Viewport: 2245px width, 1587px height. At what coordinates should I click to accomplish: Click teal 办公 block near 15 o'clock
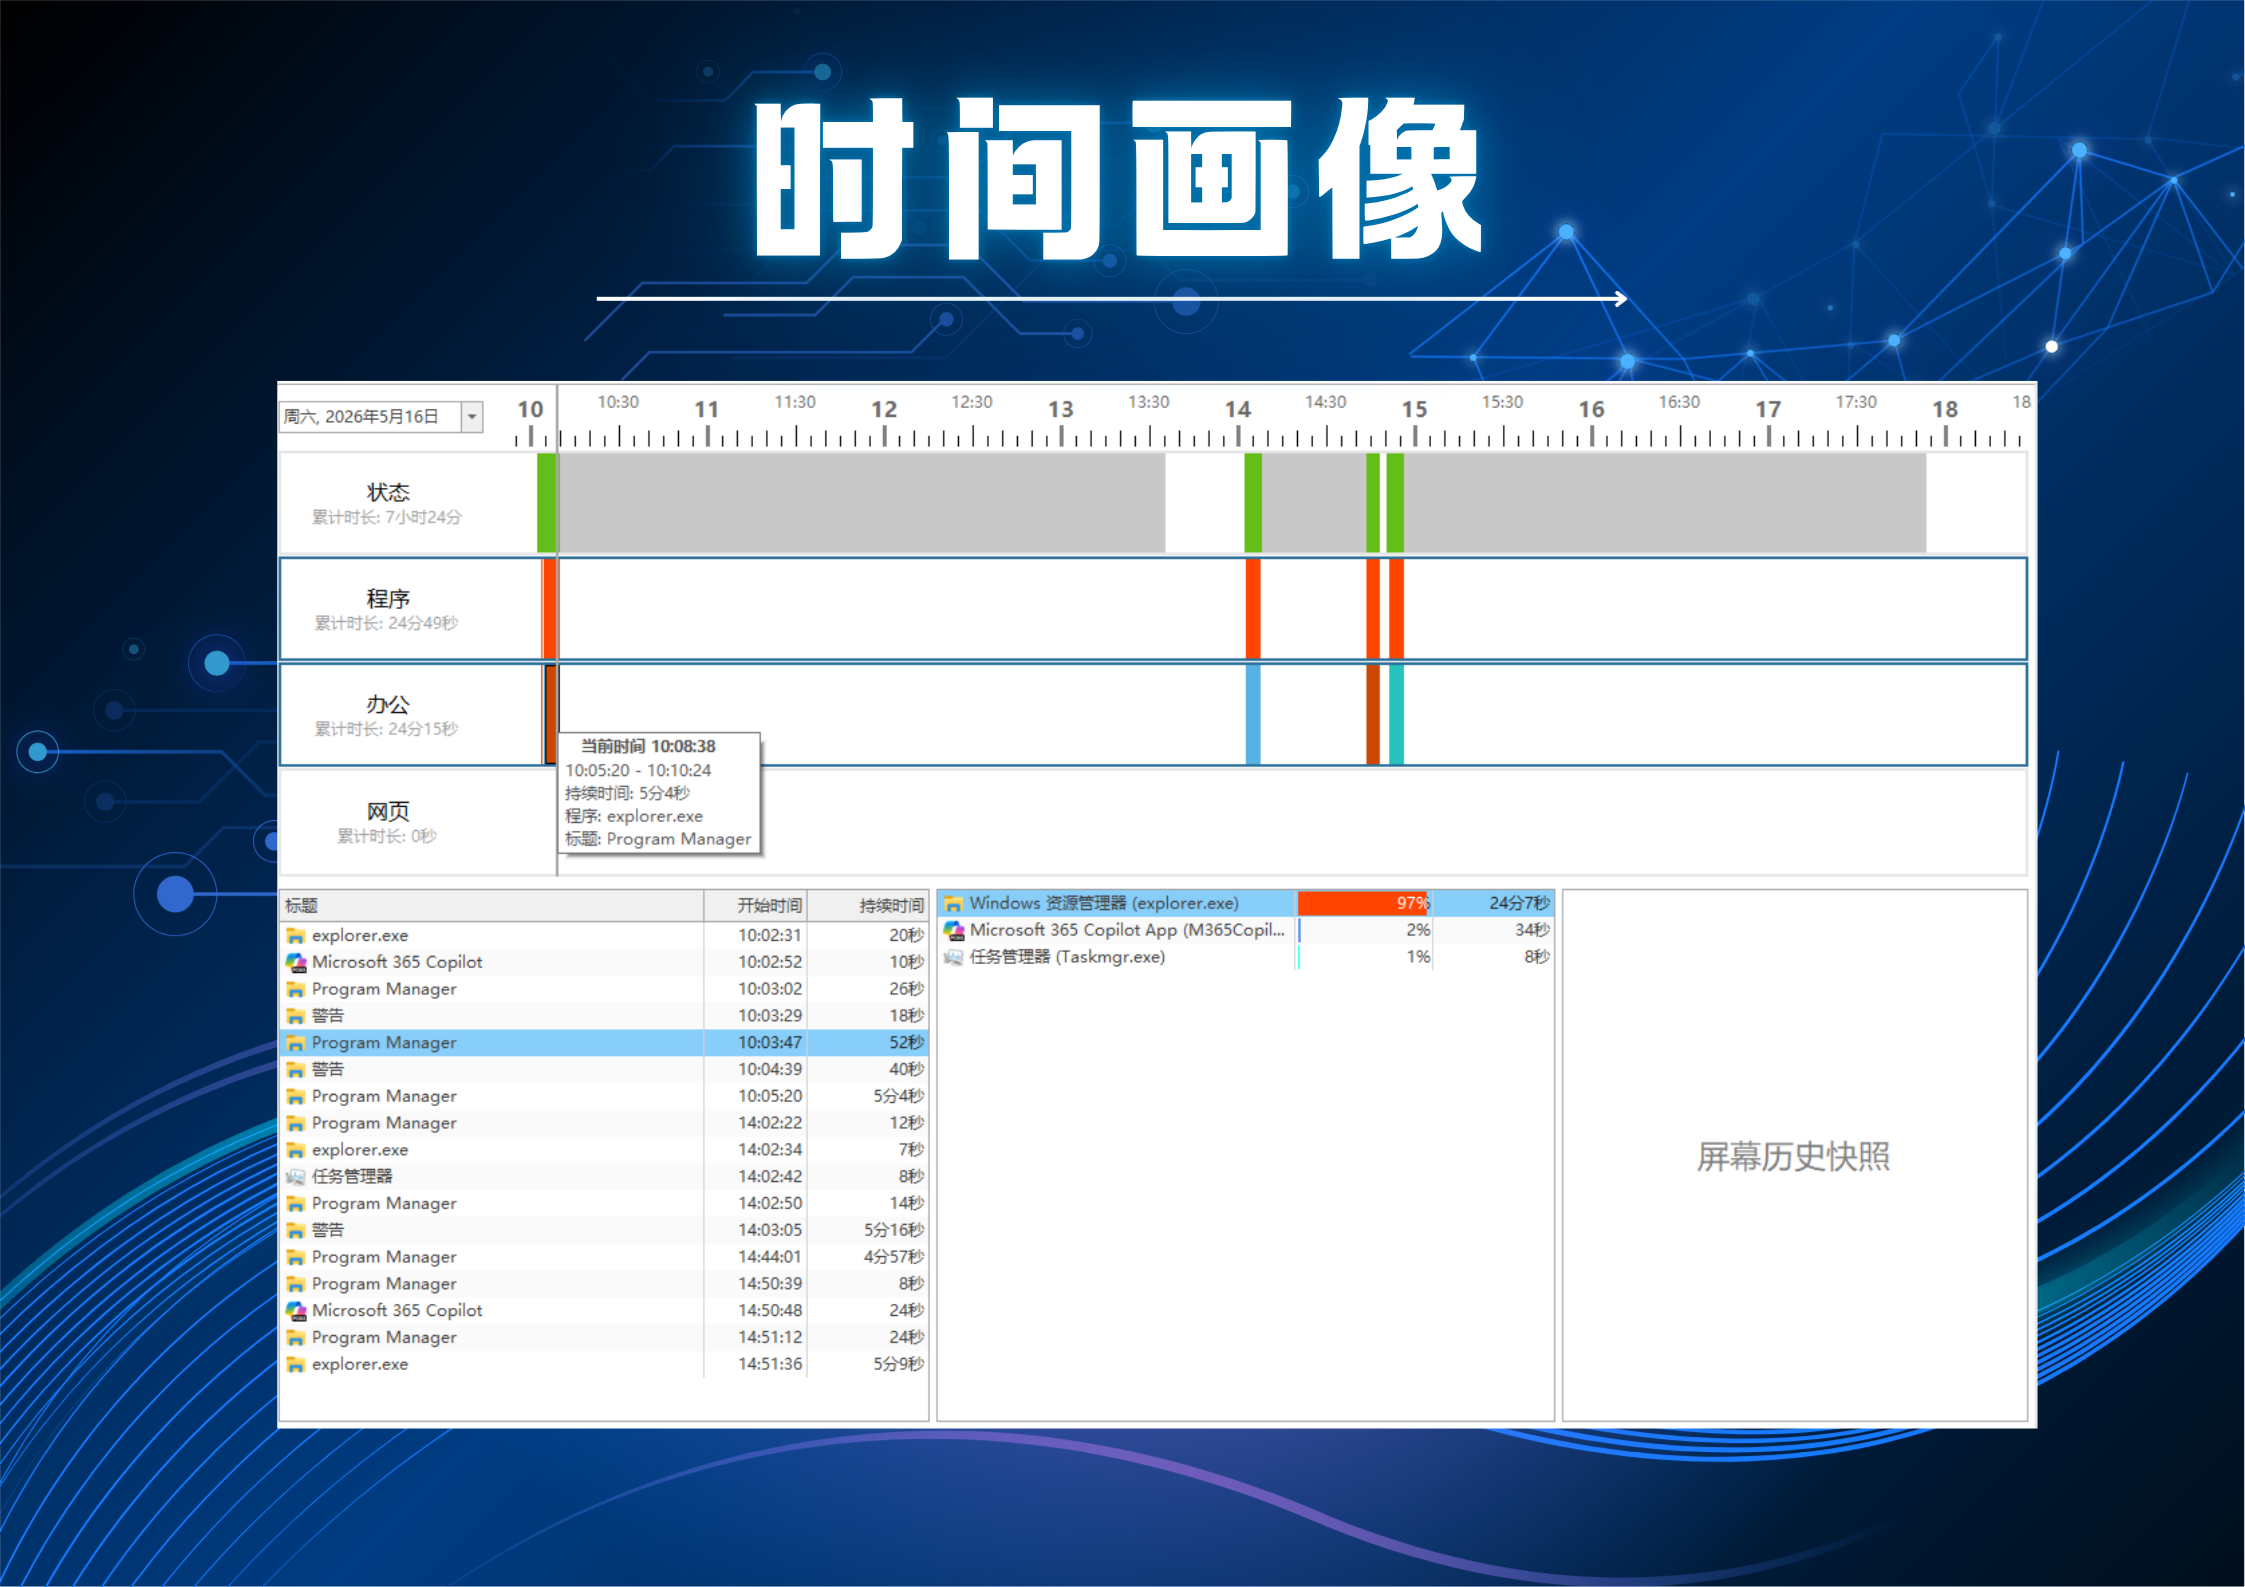click(1396, 715)
